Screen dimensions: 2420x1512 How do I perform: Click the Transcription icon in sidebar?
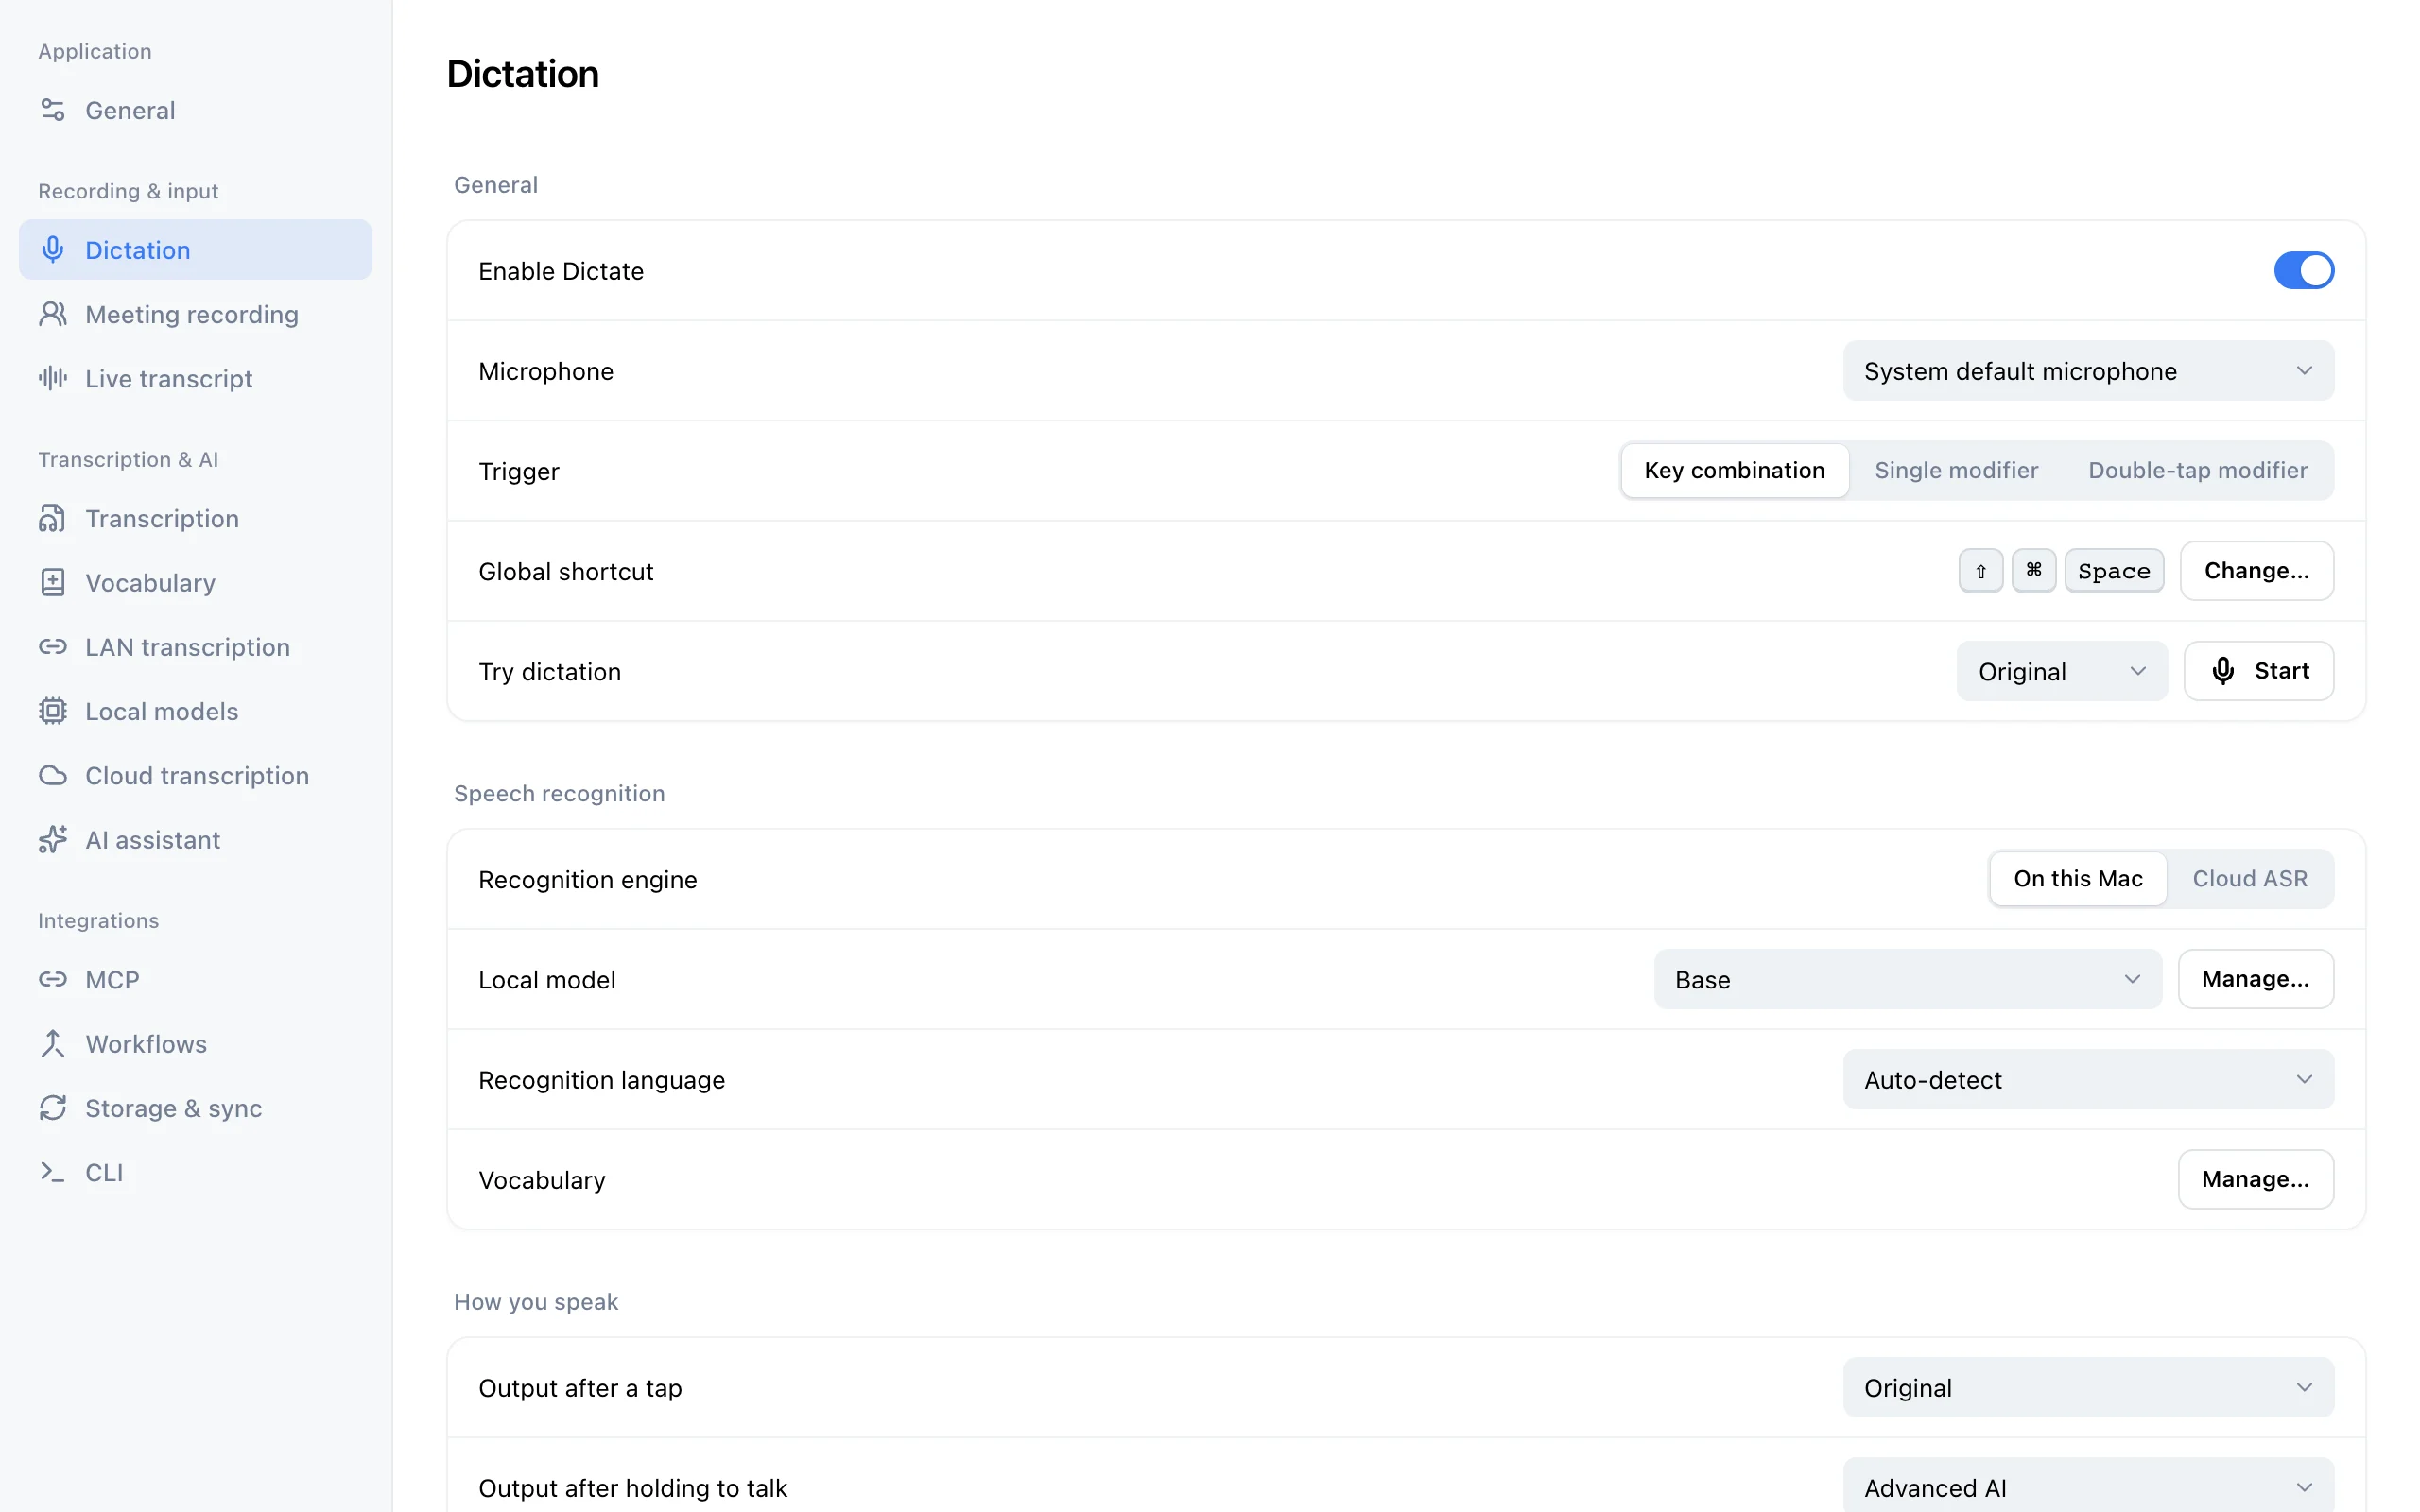(x=53, y=518)
